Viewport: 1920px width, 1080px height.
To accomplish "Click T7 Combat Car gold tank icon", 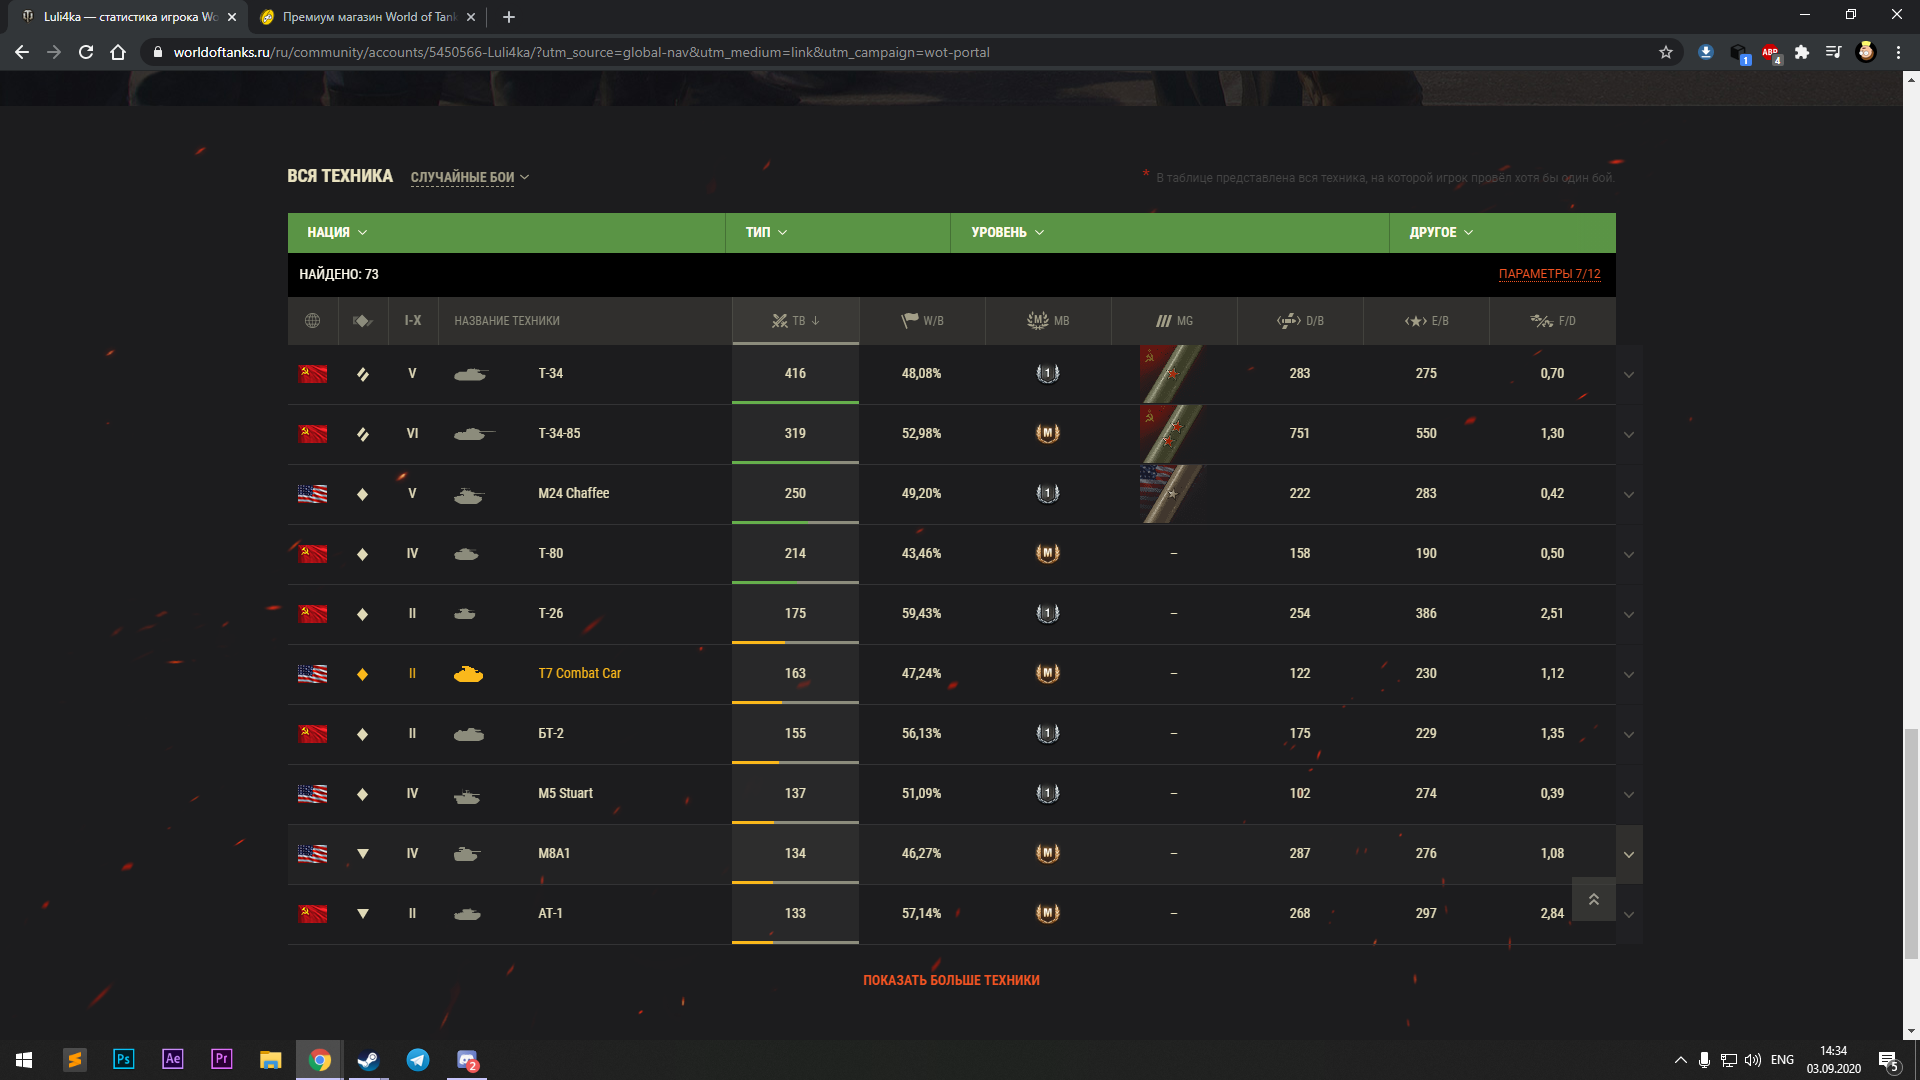I will point(468,674).
